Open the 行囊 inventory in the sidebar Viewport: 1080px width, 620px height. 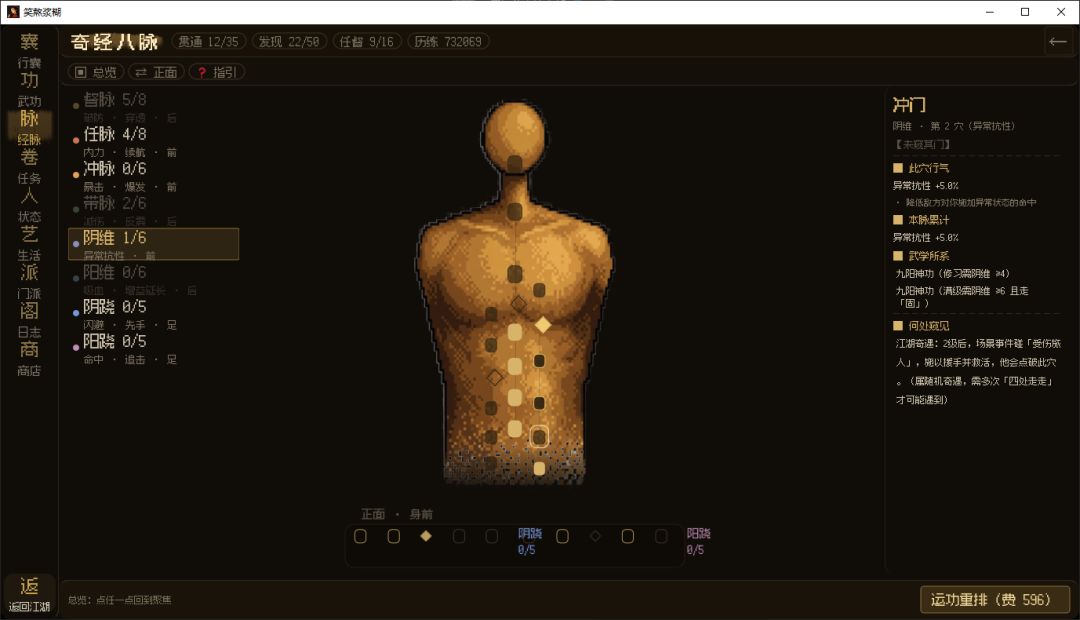(29, 50)
